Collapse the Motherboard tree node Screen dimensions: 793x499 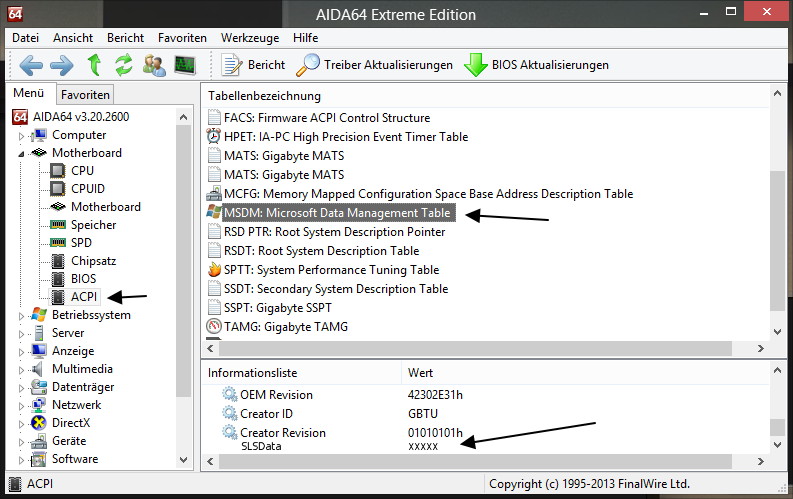click(x=21, y=154)
